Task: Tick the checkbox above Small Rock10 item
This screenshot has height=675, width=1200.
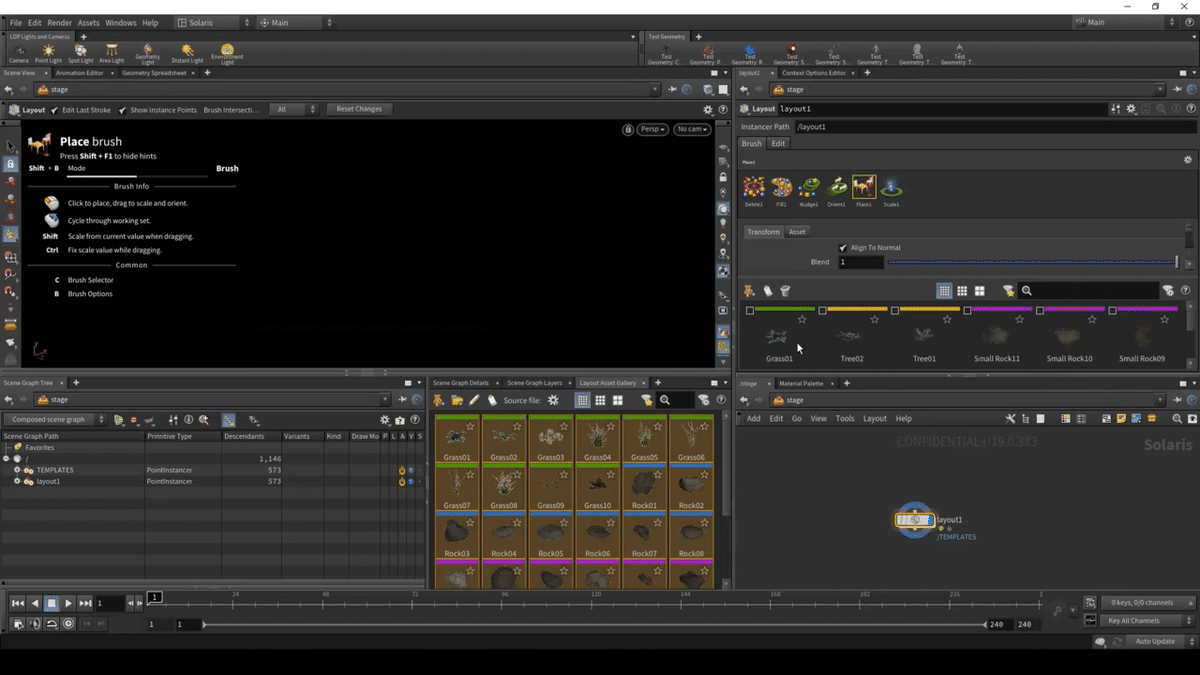Action: 1040,311
